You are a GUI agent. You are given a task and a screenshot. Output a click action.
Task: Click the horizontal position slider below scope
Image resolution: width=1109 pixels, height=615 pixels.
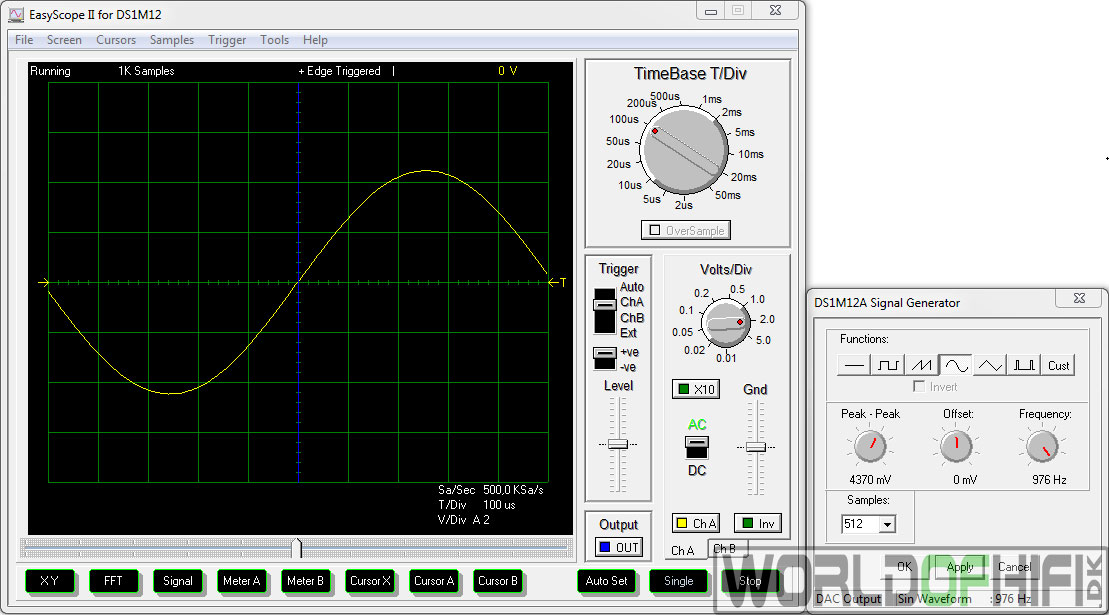296,547
